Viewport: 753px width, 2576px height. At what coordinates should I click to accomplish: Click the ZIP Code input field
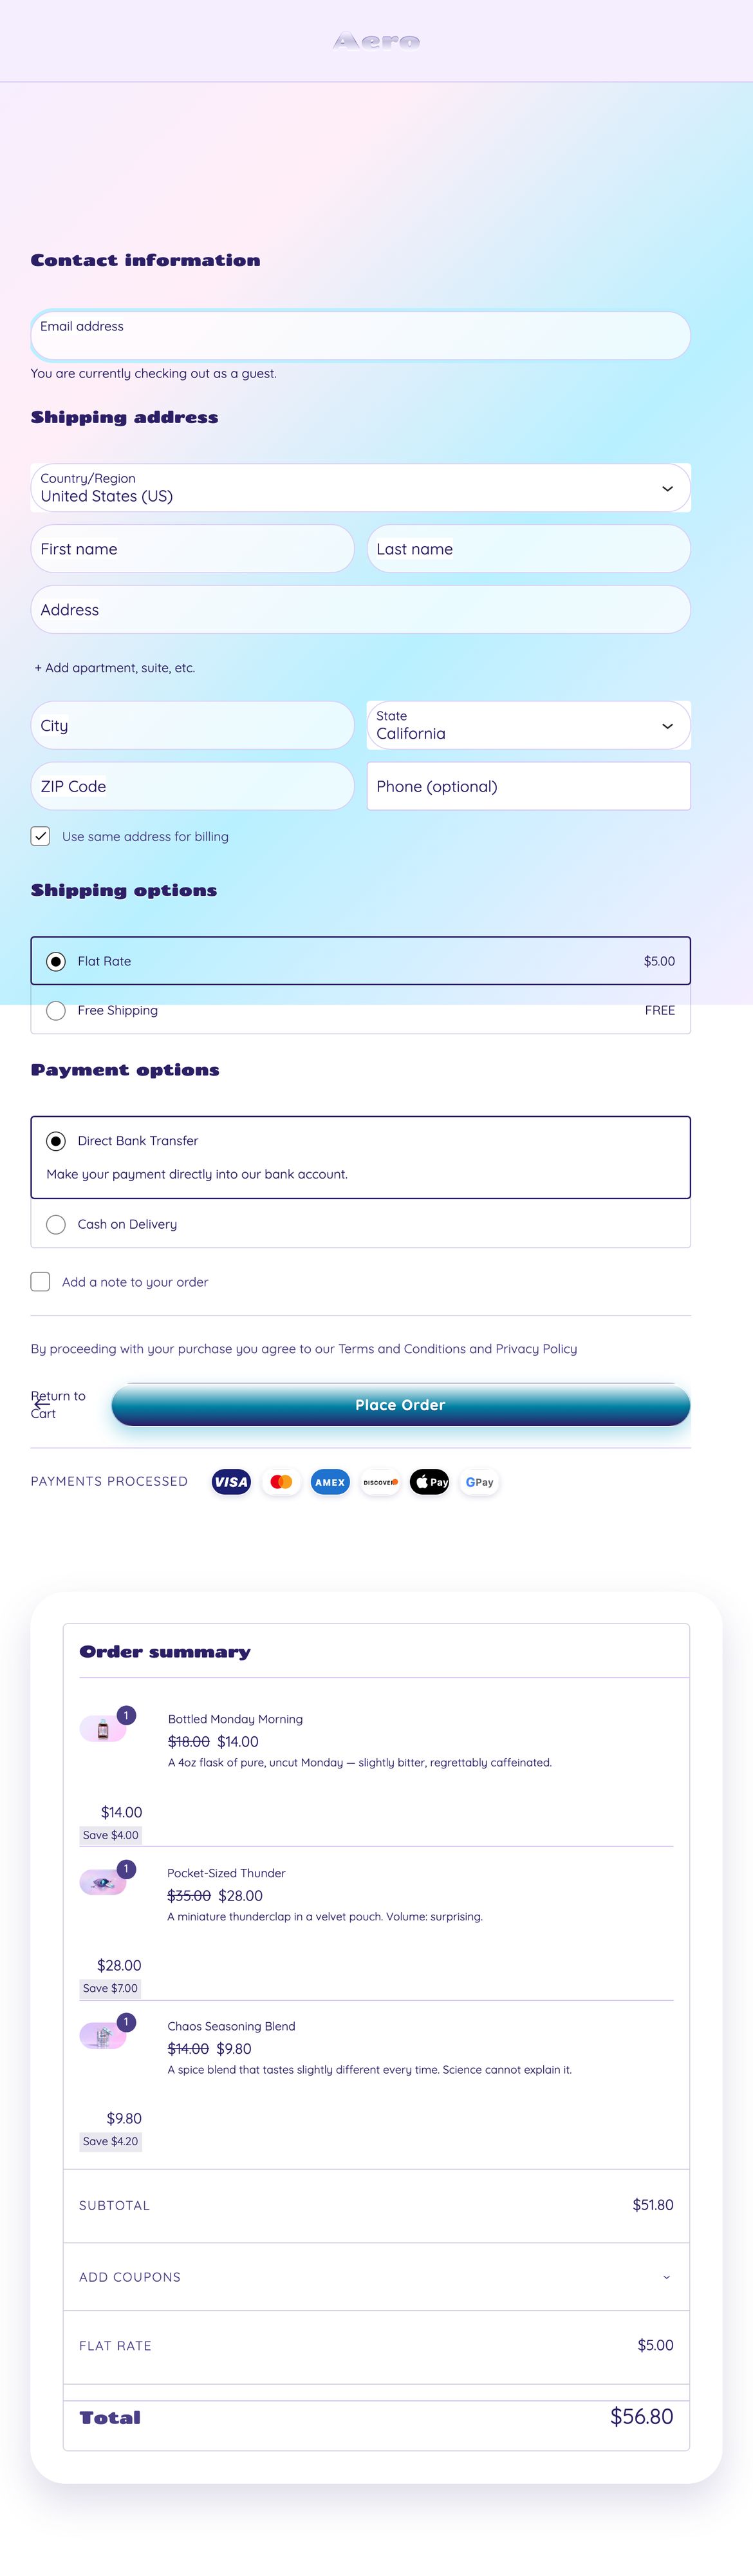(192, 786)
